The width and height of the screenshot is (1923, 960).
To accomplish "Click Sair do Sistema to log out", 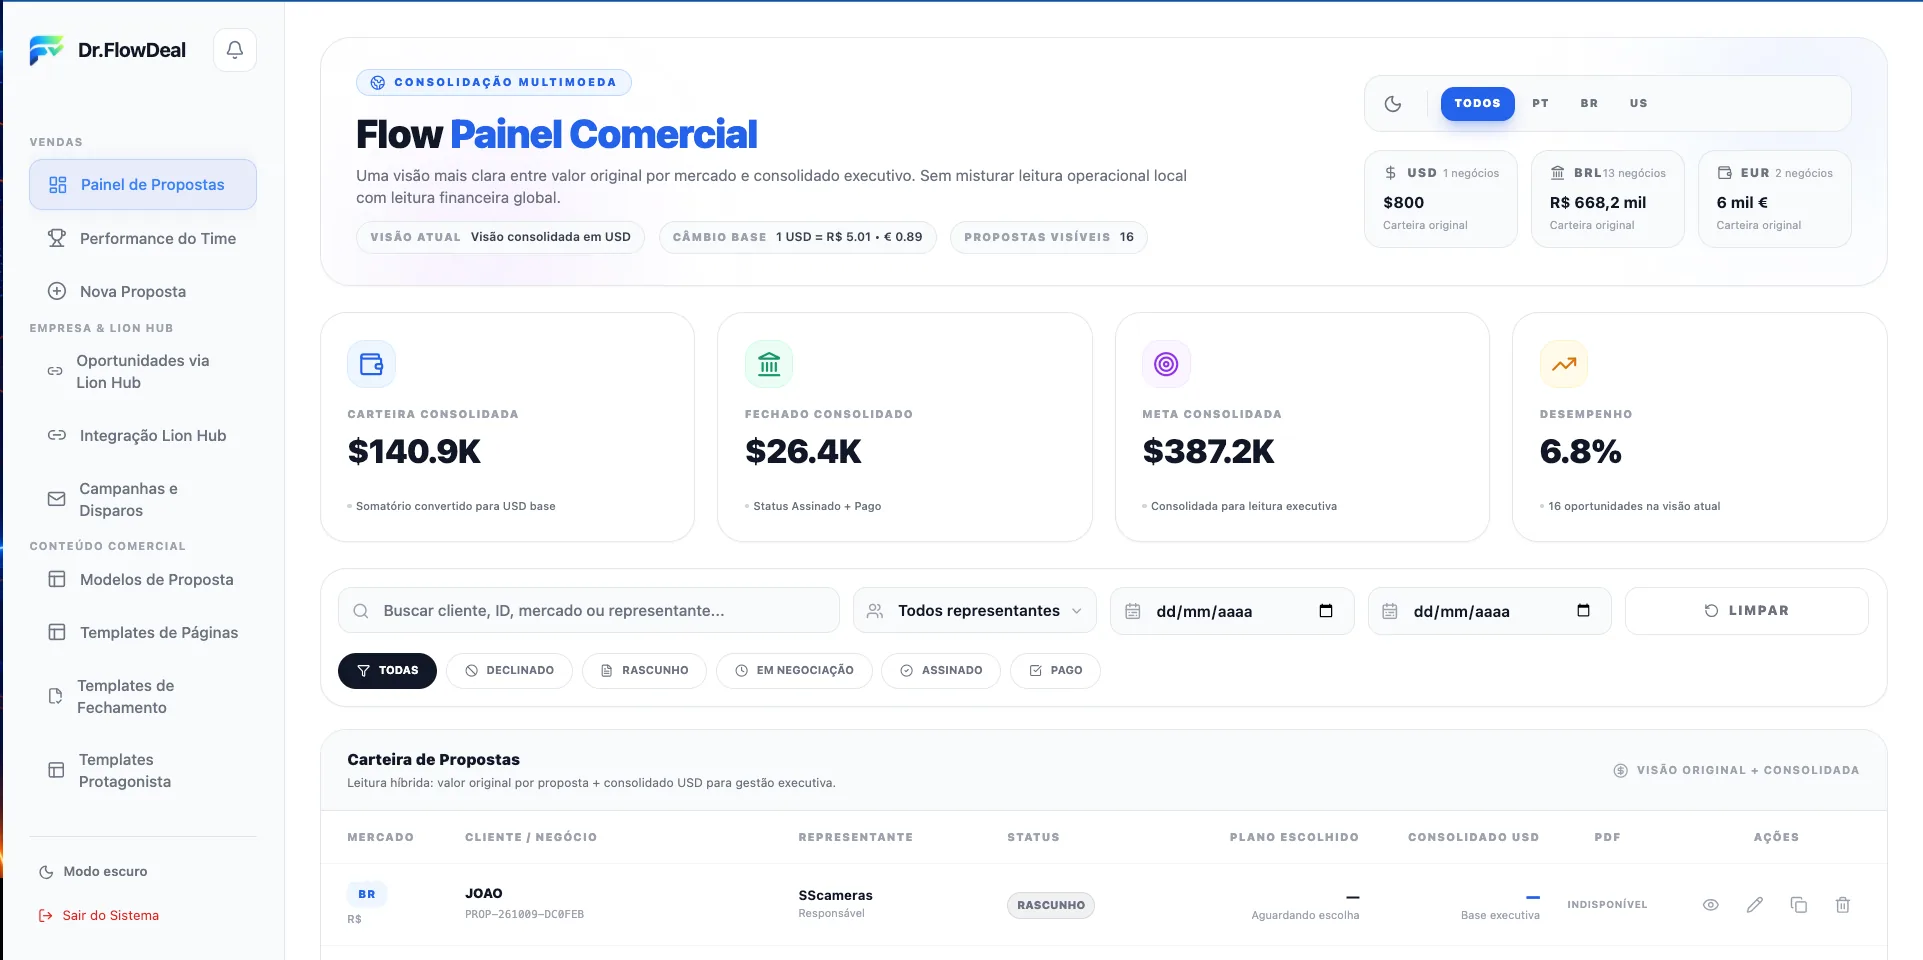I will (x=99, y=915).
